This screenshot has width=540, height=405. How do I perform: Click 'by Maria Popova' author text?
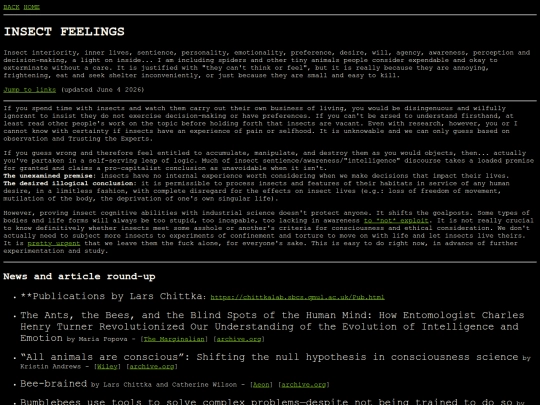[x=97, y=339]
